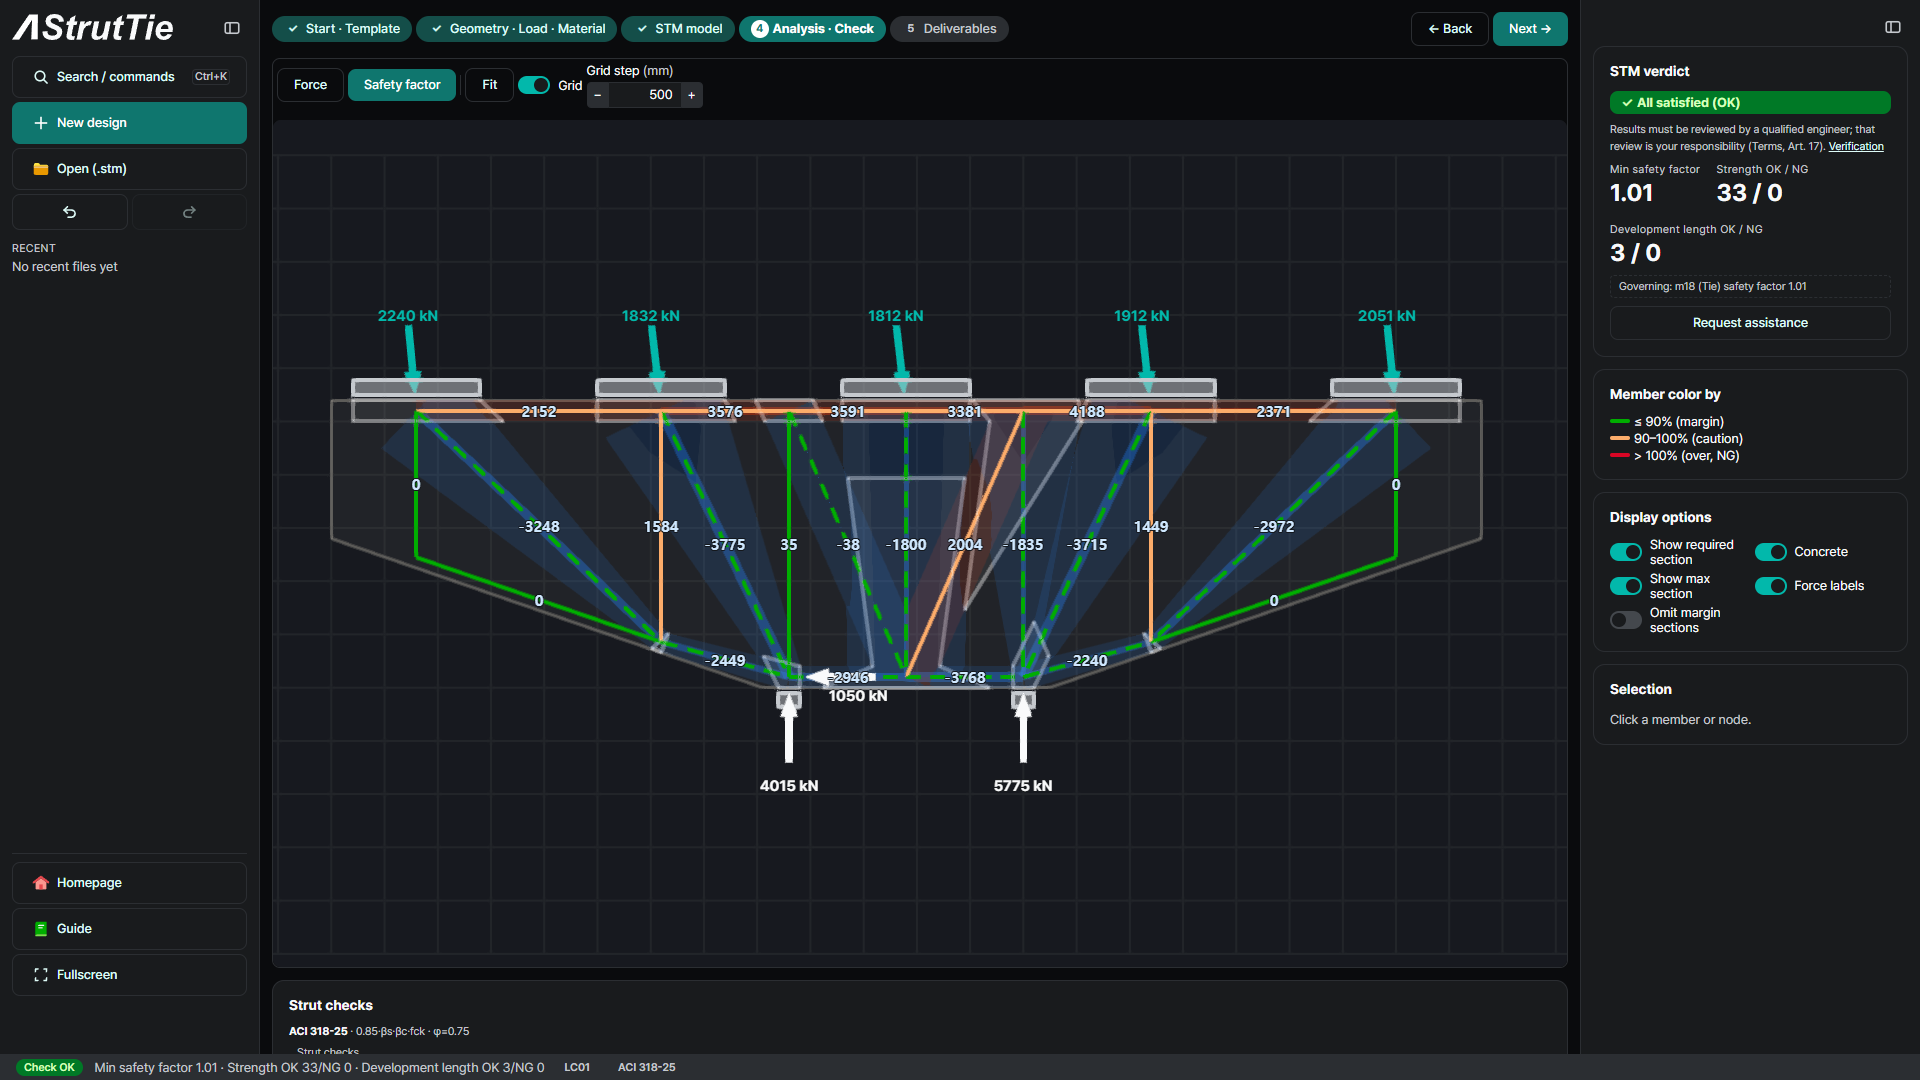Select the bottom member labeled -3768
Viewport: 1920px width, 1080px height.
966,678
